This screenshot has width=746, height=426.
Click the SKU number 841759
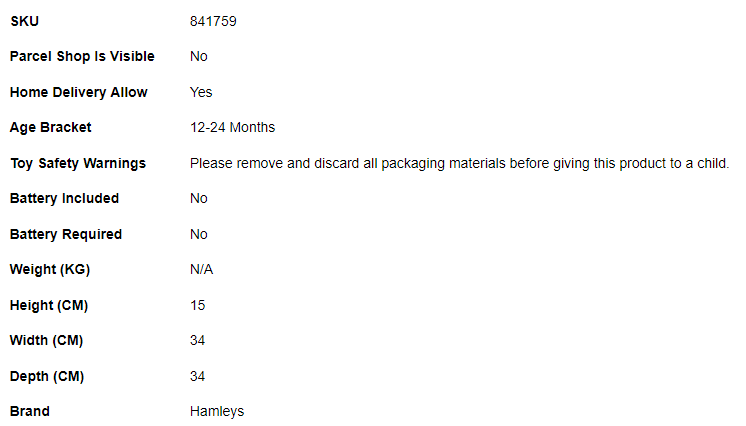(213, 21)
